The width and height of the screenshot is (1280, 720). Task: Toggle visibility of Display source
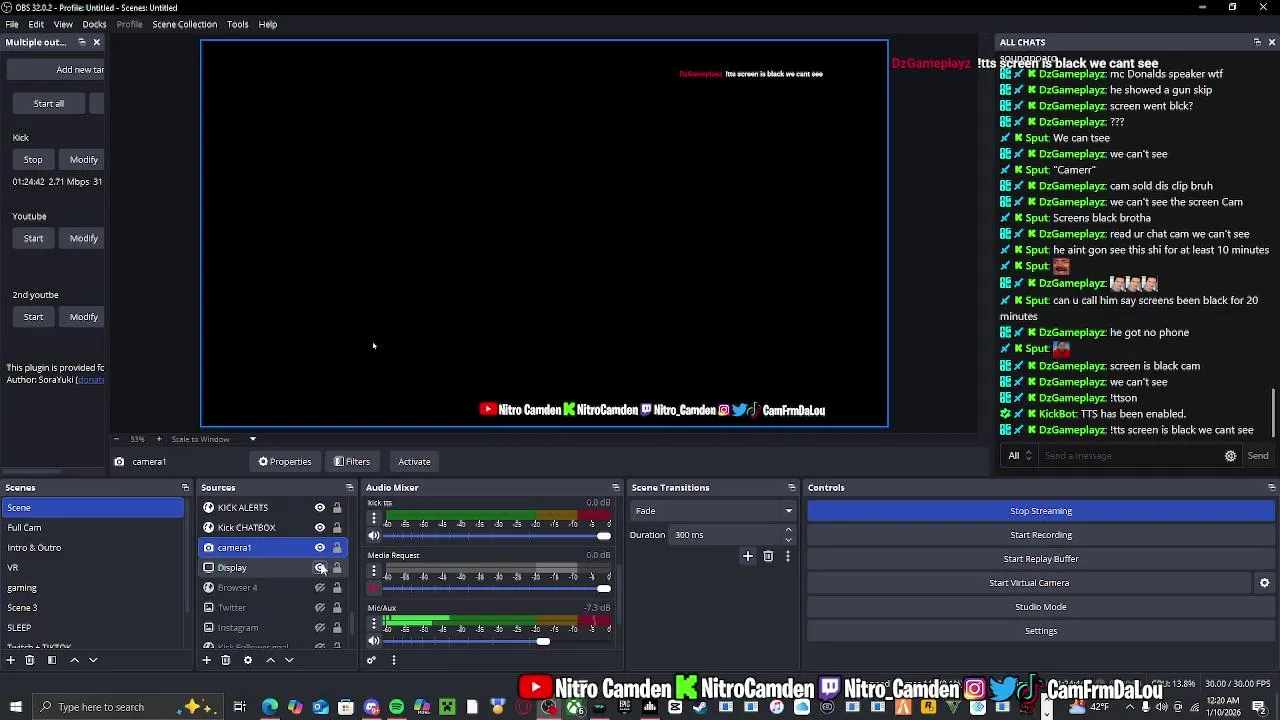coord(320,568)
